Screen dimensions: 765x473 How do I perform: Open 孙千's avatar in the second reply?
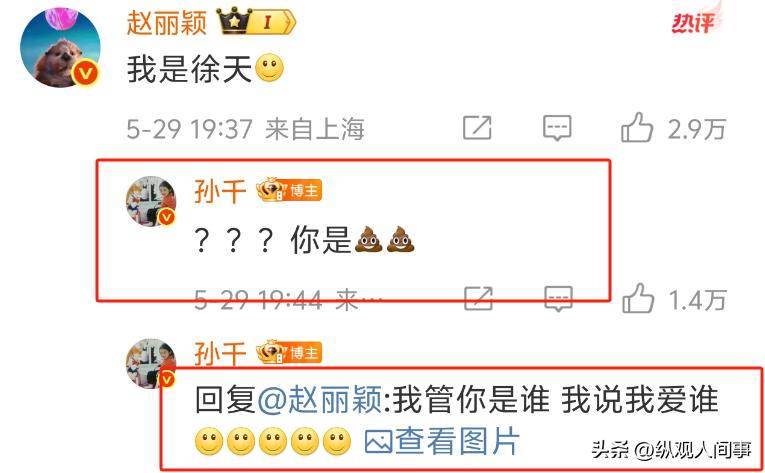click(151, 363)
